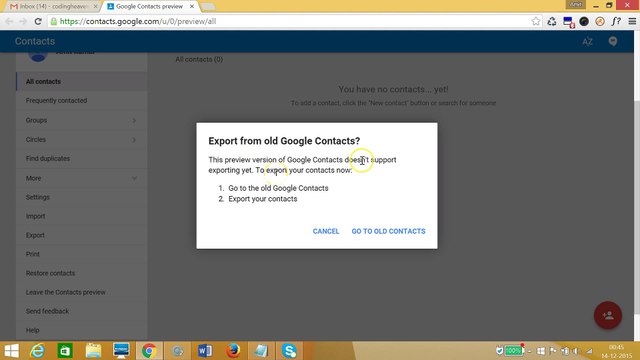Collapse the More section arrow
This screenshot has height=360, width=640.
[134, 178]
